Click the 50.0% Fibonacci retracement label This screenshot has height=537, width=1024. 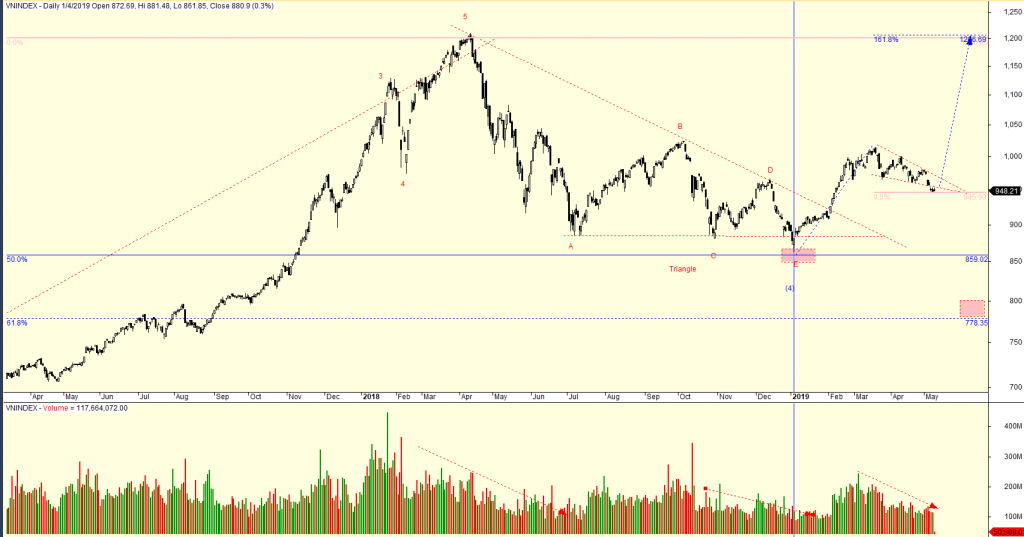point(15,259)
